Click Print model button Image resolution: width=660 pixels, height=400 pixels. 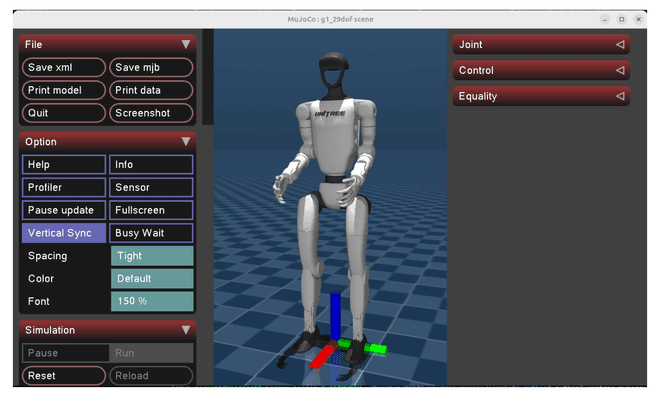point(64,90)
